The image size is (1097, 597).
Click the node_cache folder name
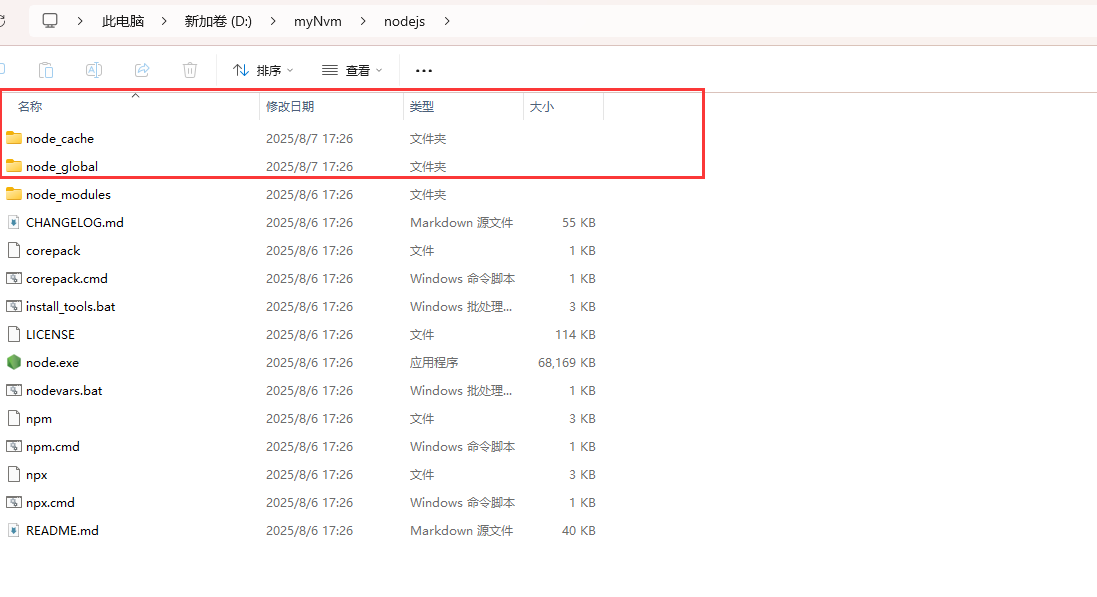60,139
